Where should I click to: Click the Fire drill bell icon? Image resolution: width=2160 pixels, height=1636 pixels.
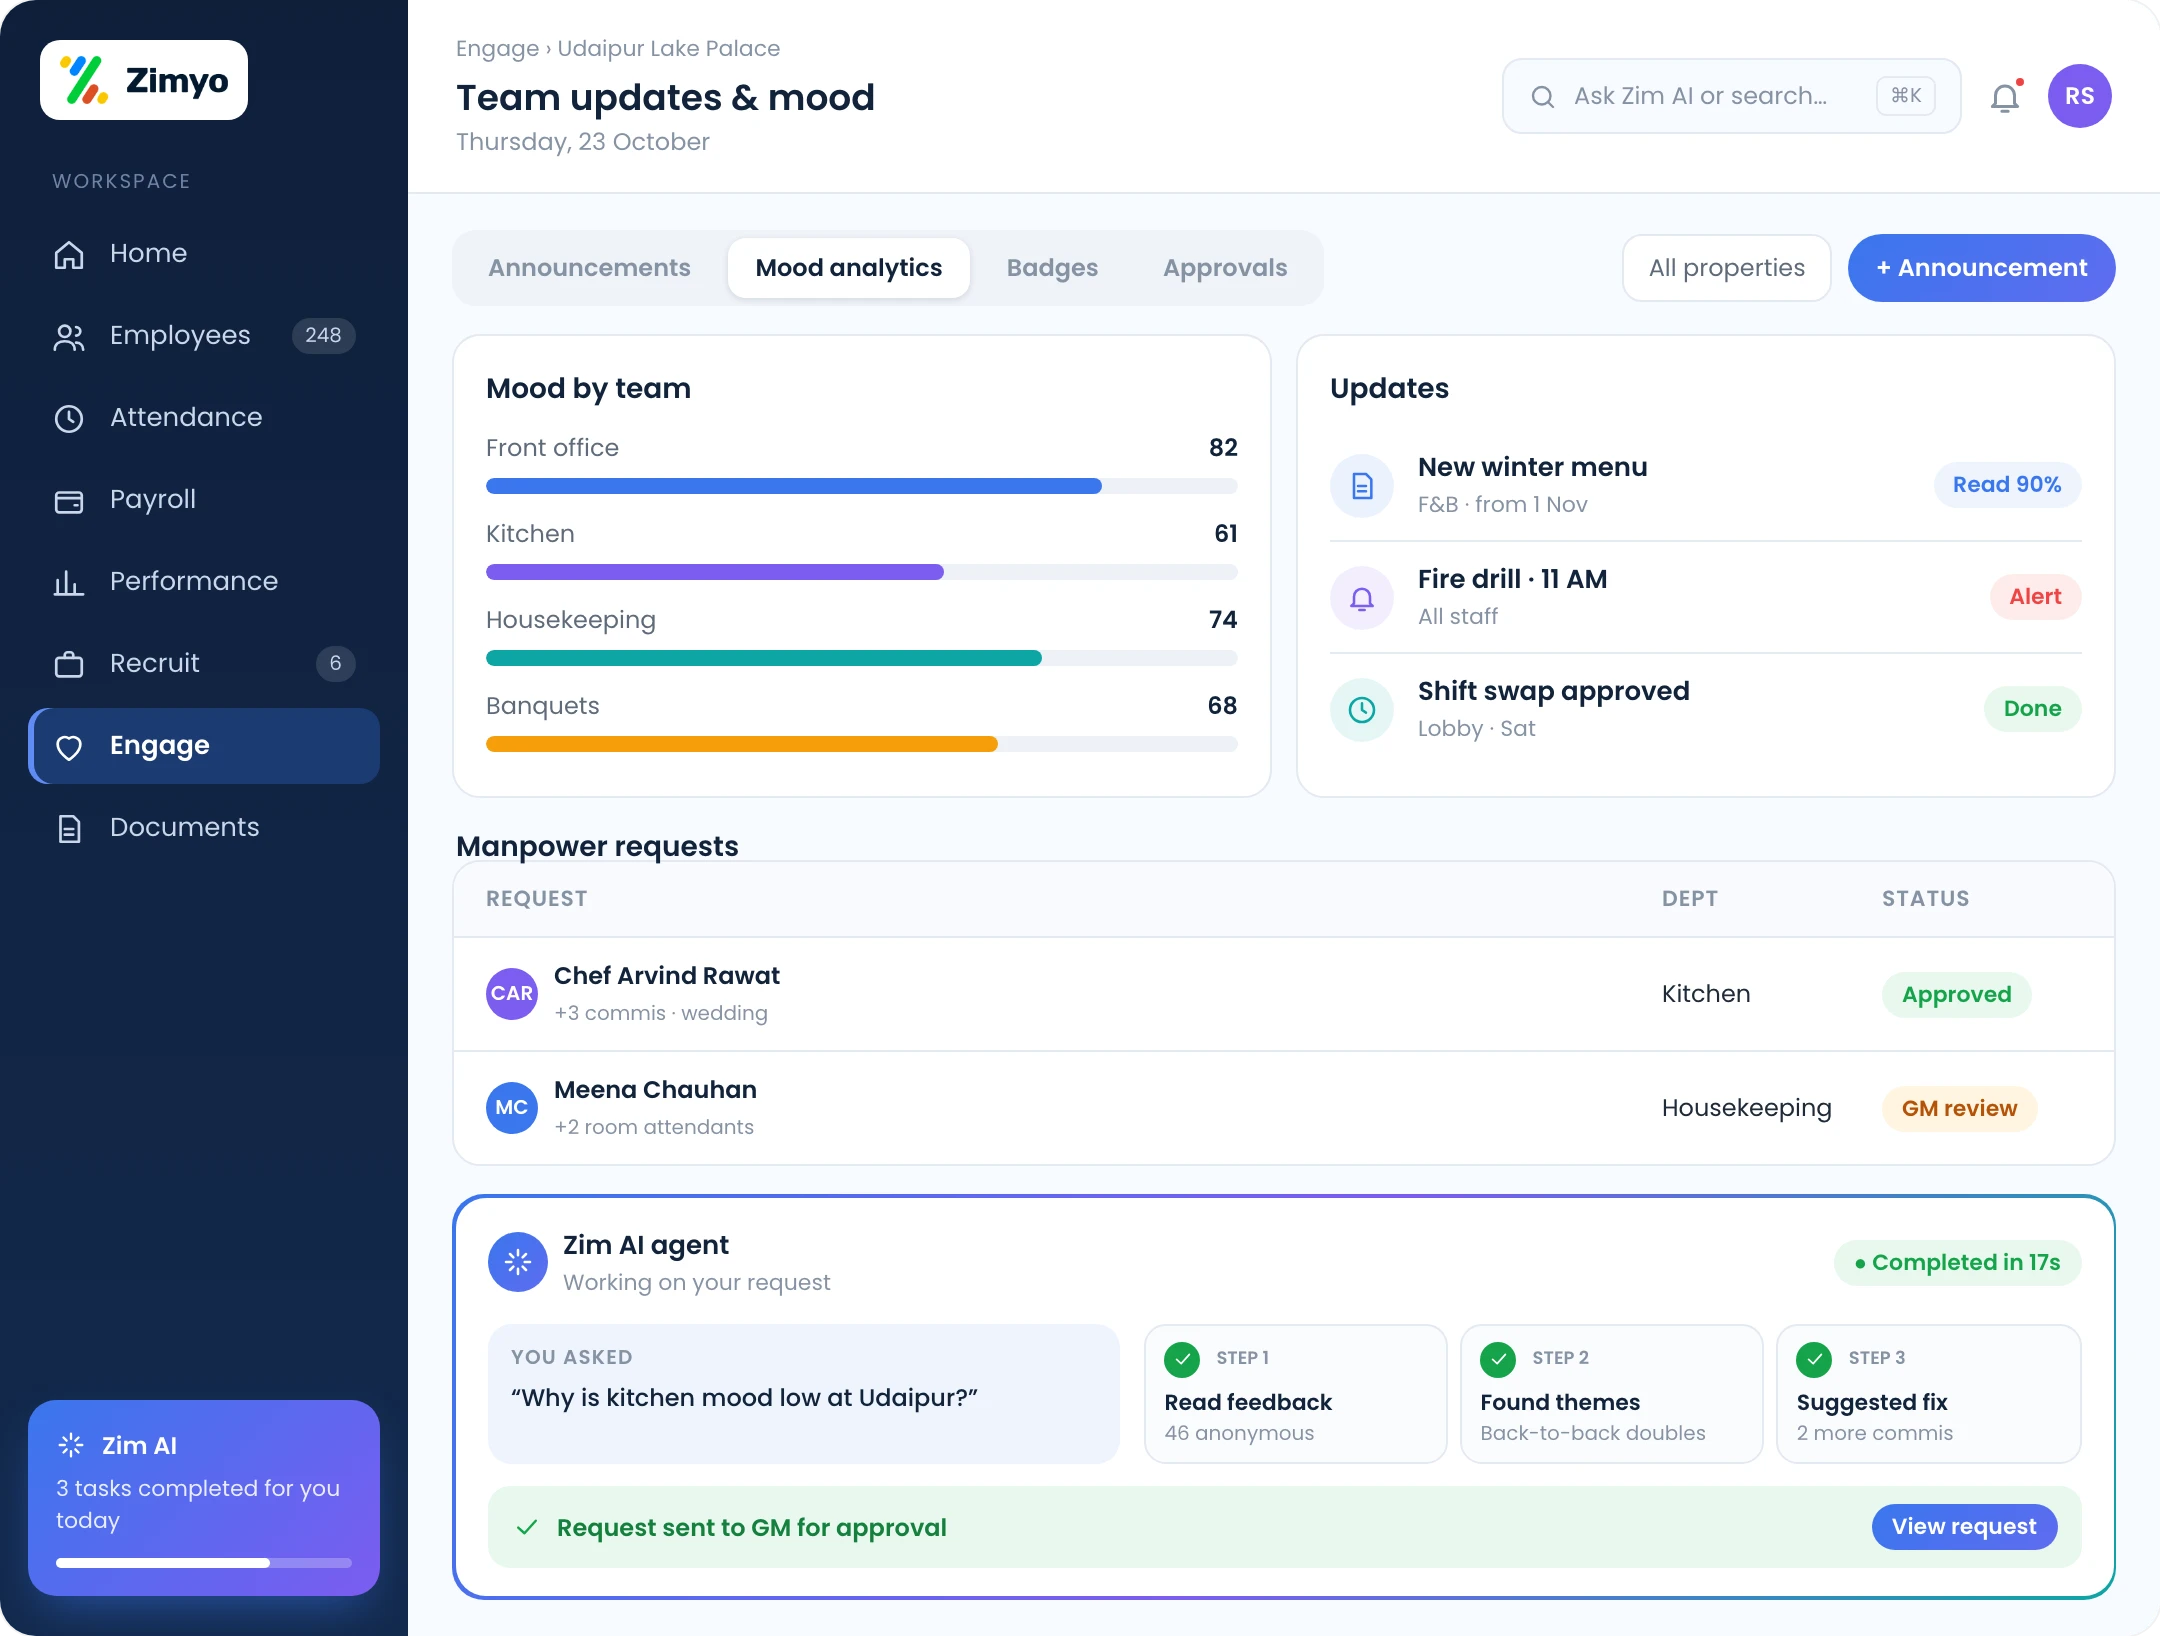pyautogui.click(x=1362, y=598)
